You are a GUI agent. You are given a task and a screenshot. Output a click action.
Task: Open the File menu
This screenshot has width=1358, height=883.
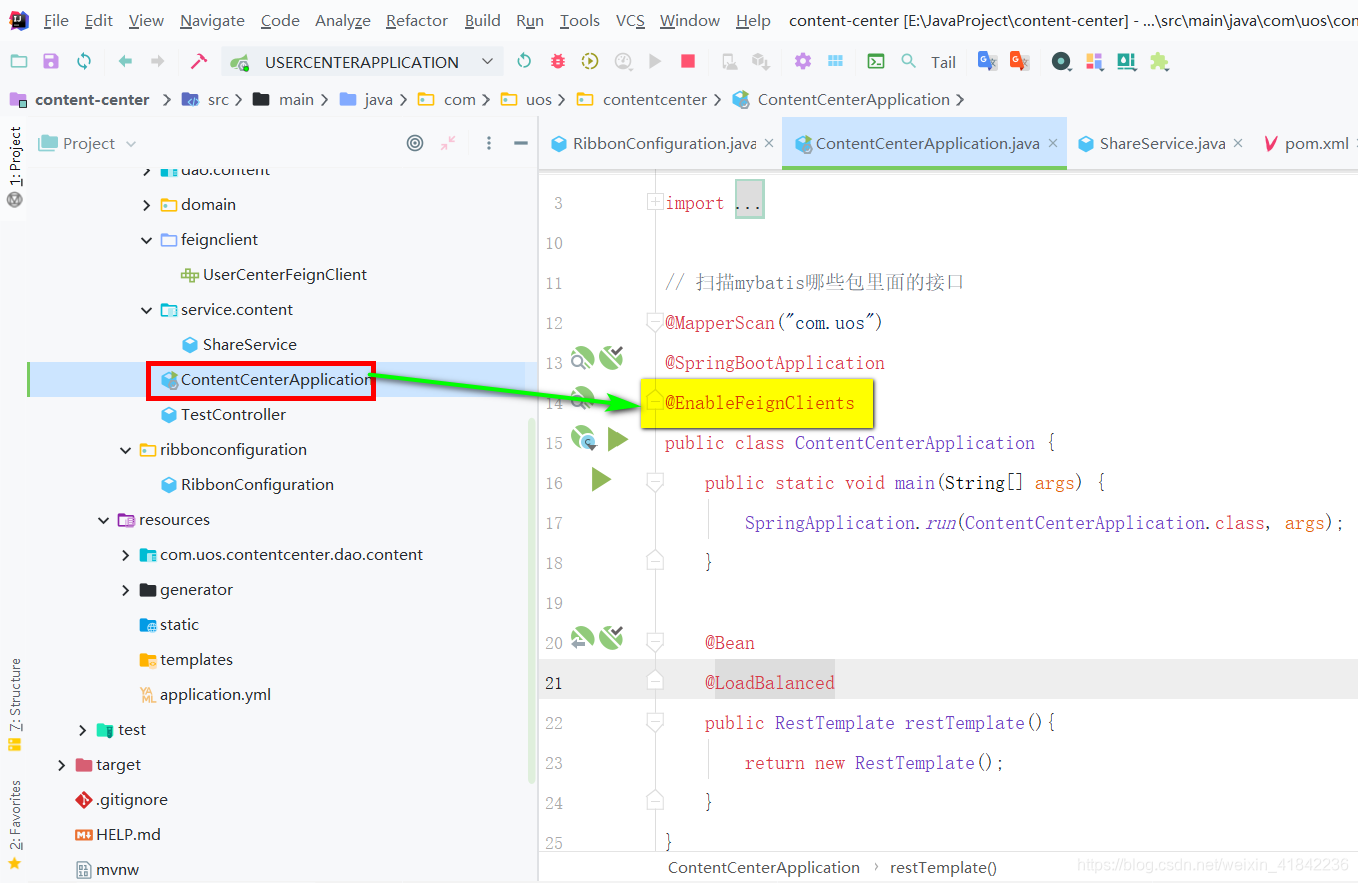(x=56, y=20)
